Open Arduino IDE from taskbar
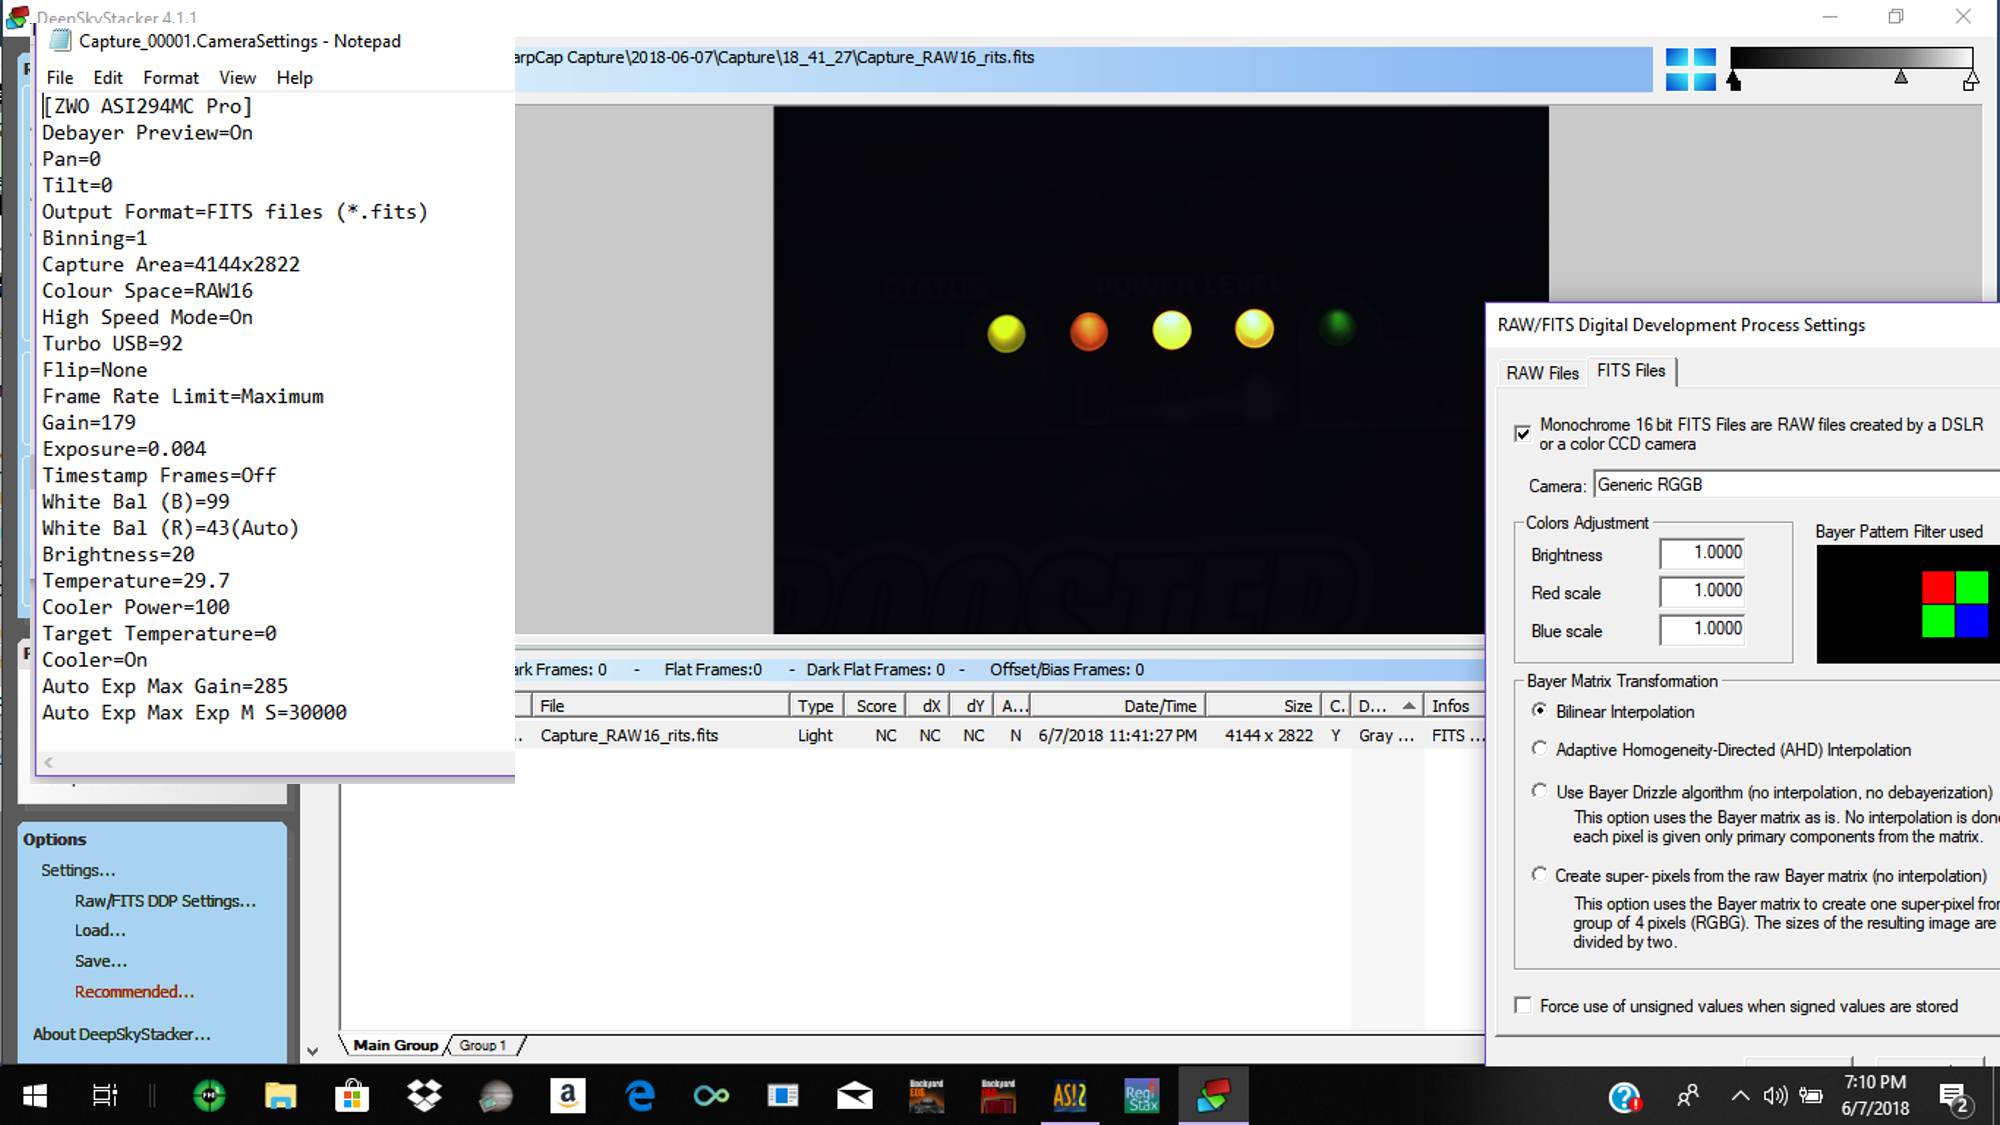This screenshot has height=1125, width=2000. point(711,1096)
